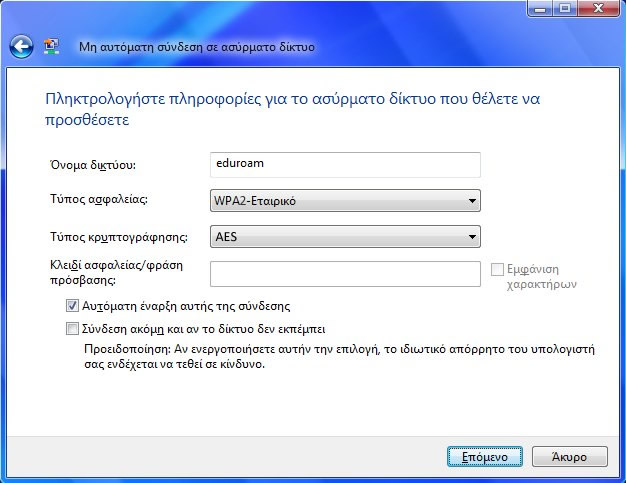626x483 pixels.
Task: Focus the Όνομα δικτύου field containing eduroam
Action: 345,164
